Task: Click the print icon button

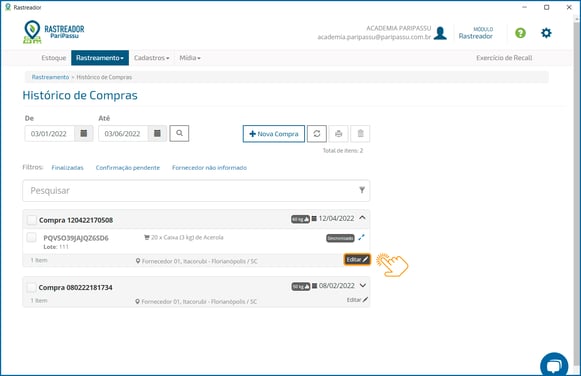Action: [x=338, y=134]
